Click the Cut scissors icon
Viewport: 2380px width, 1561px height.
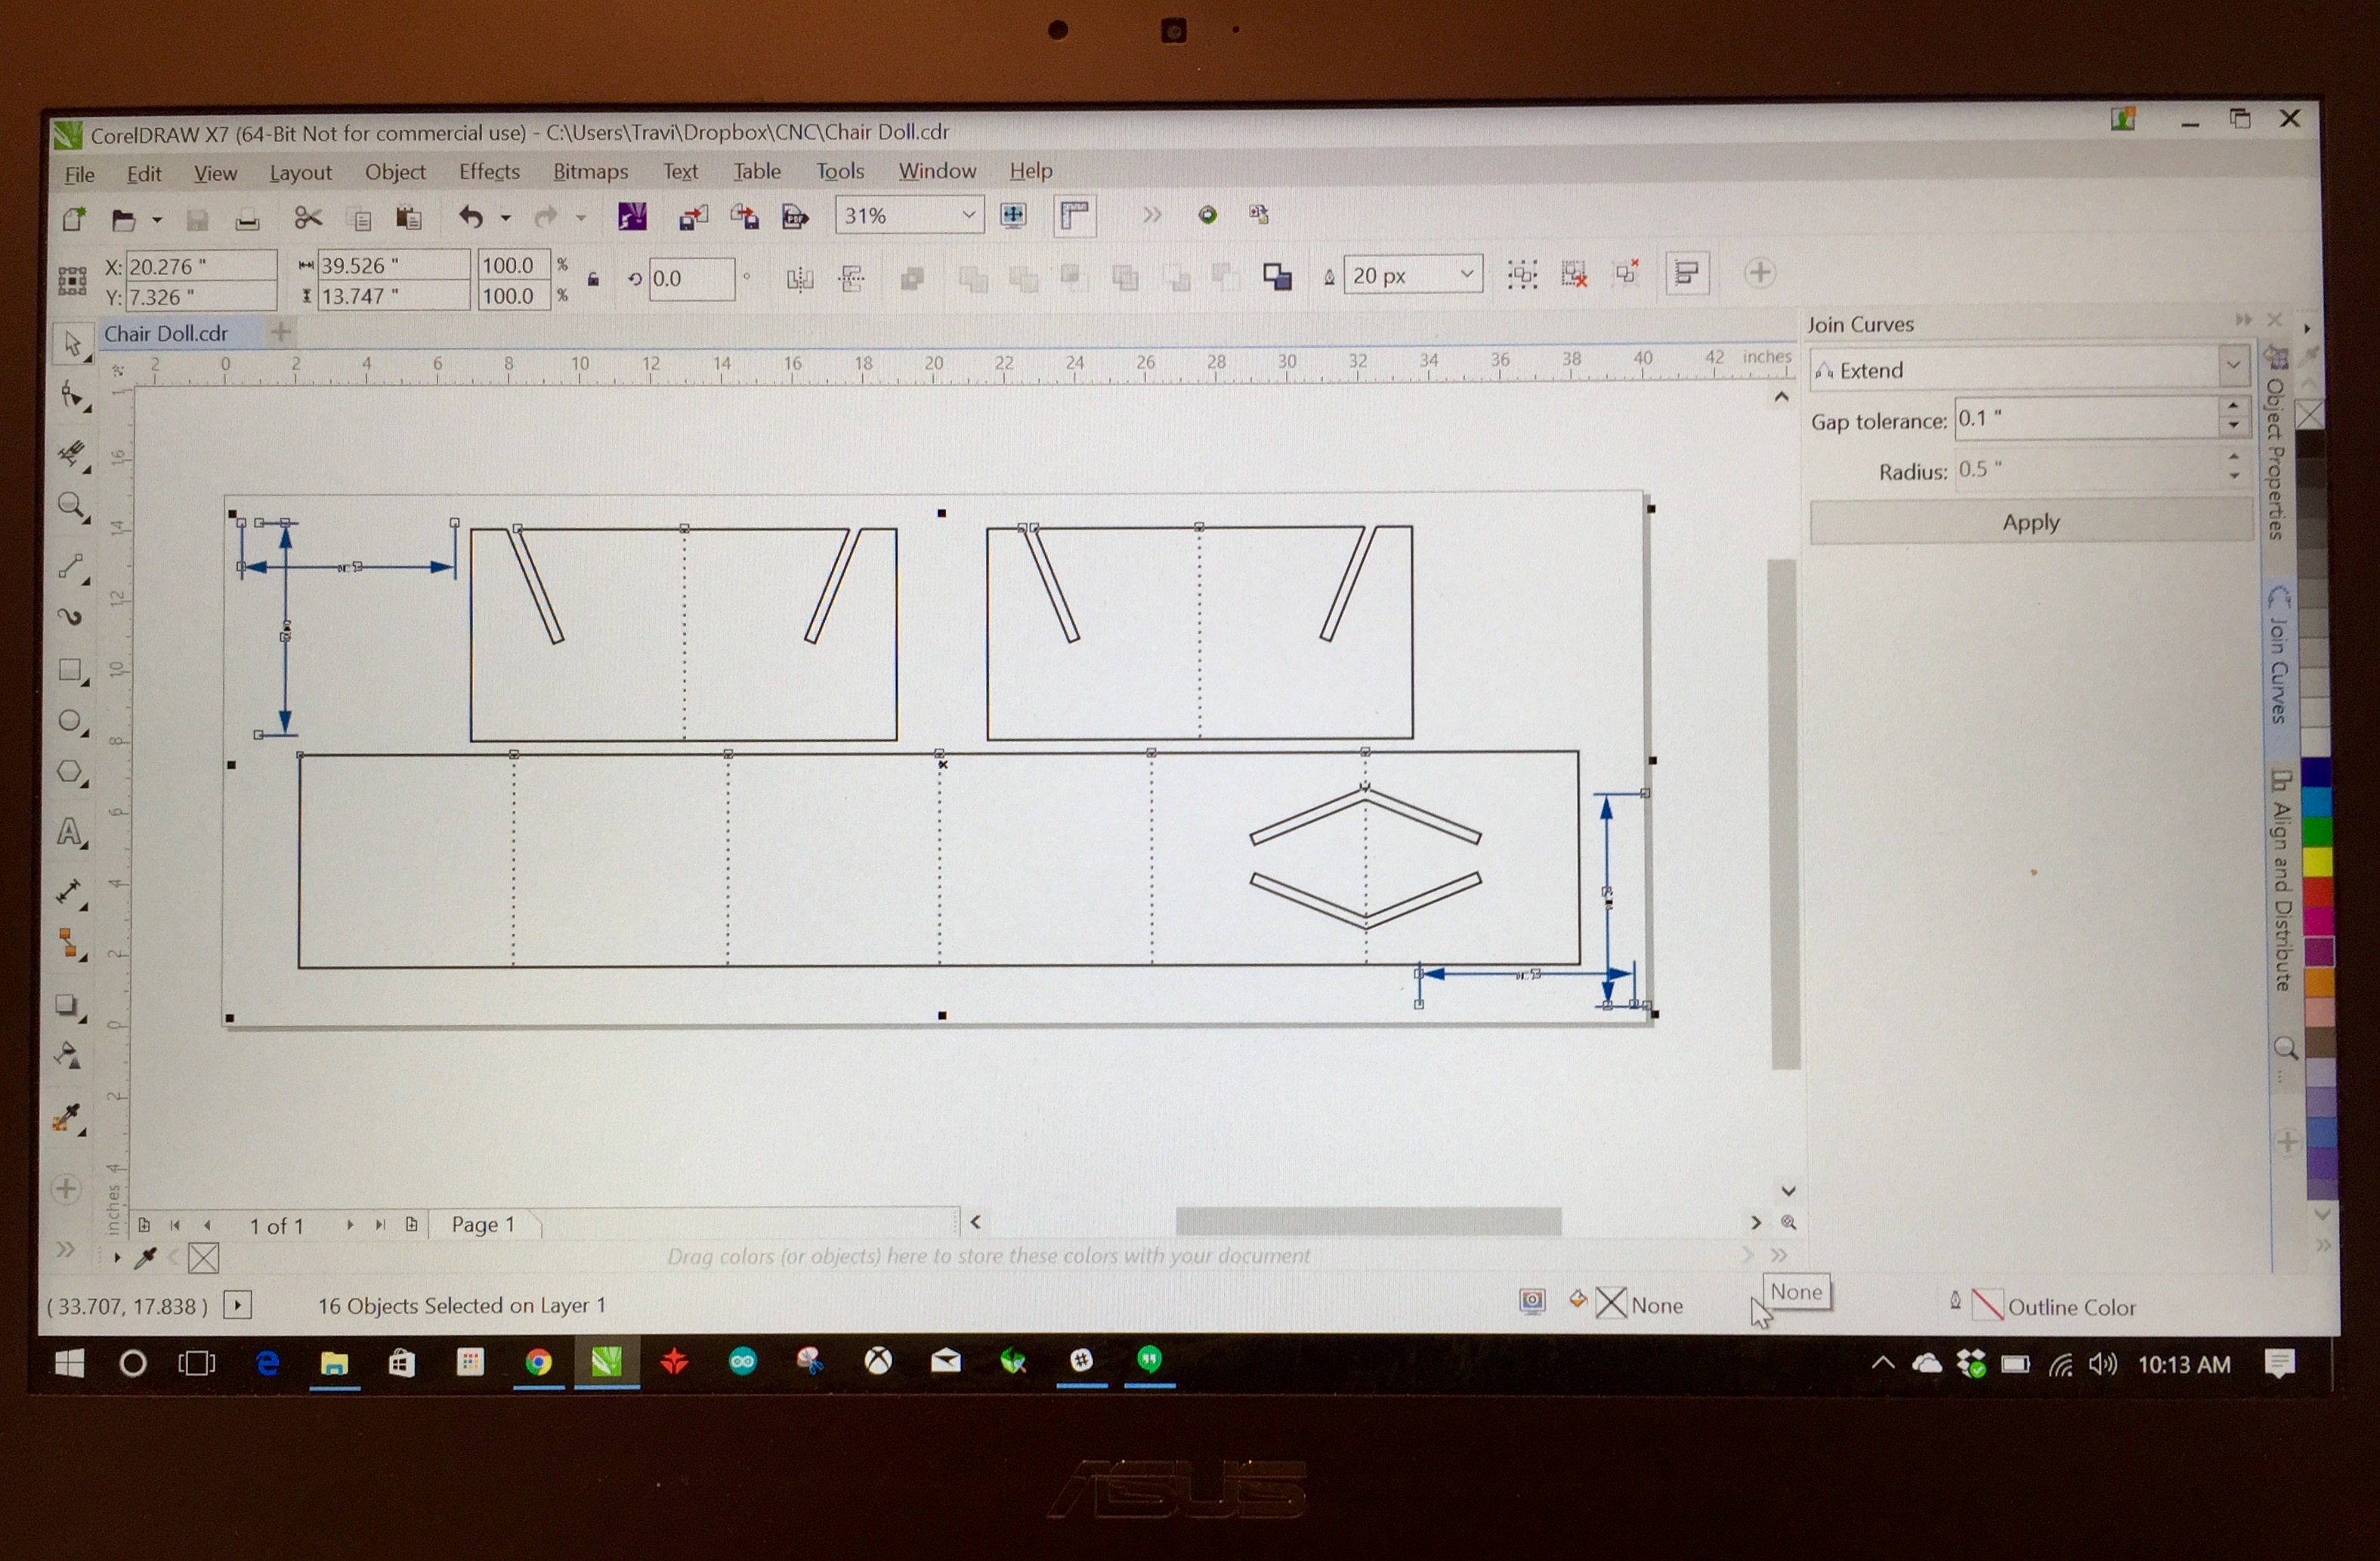coord(308,217)
